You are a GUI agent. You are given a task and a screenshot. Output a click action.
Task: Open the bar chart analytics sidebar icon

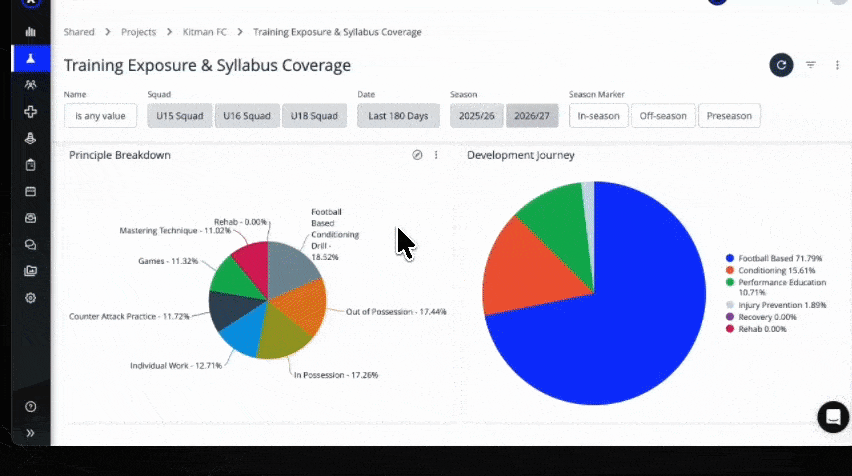[x=30, y=32]
